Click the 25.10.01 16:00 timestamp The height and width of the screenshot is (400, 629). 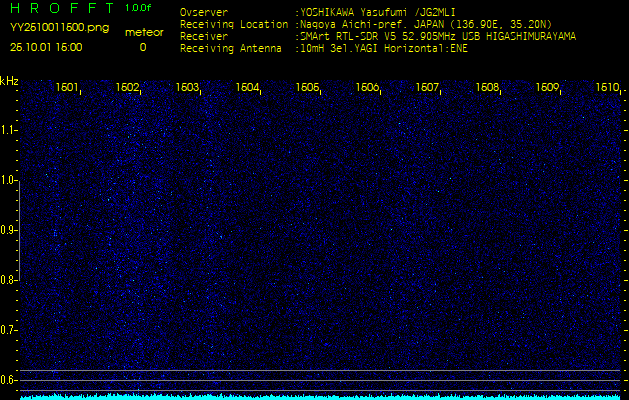(x=47, y=47)
